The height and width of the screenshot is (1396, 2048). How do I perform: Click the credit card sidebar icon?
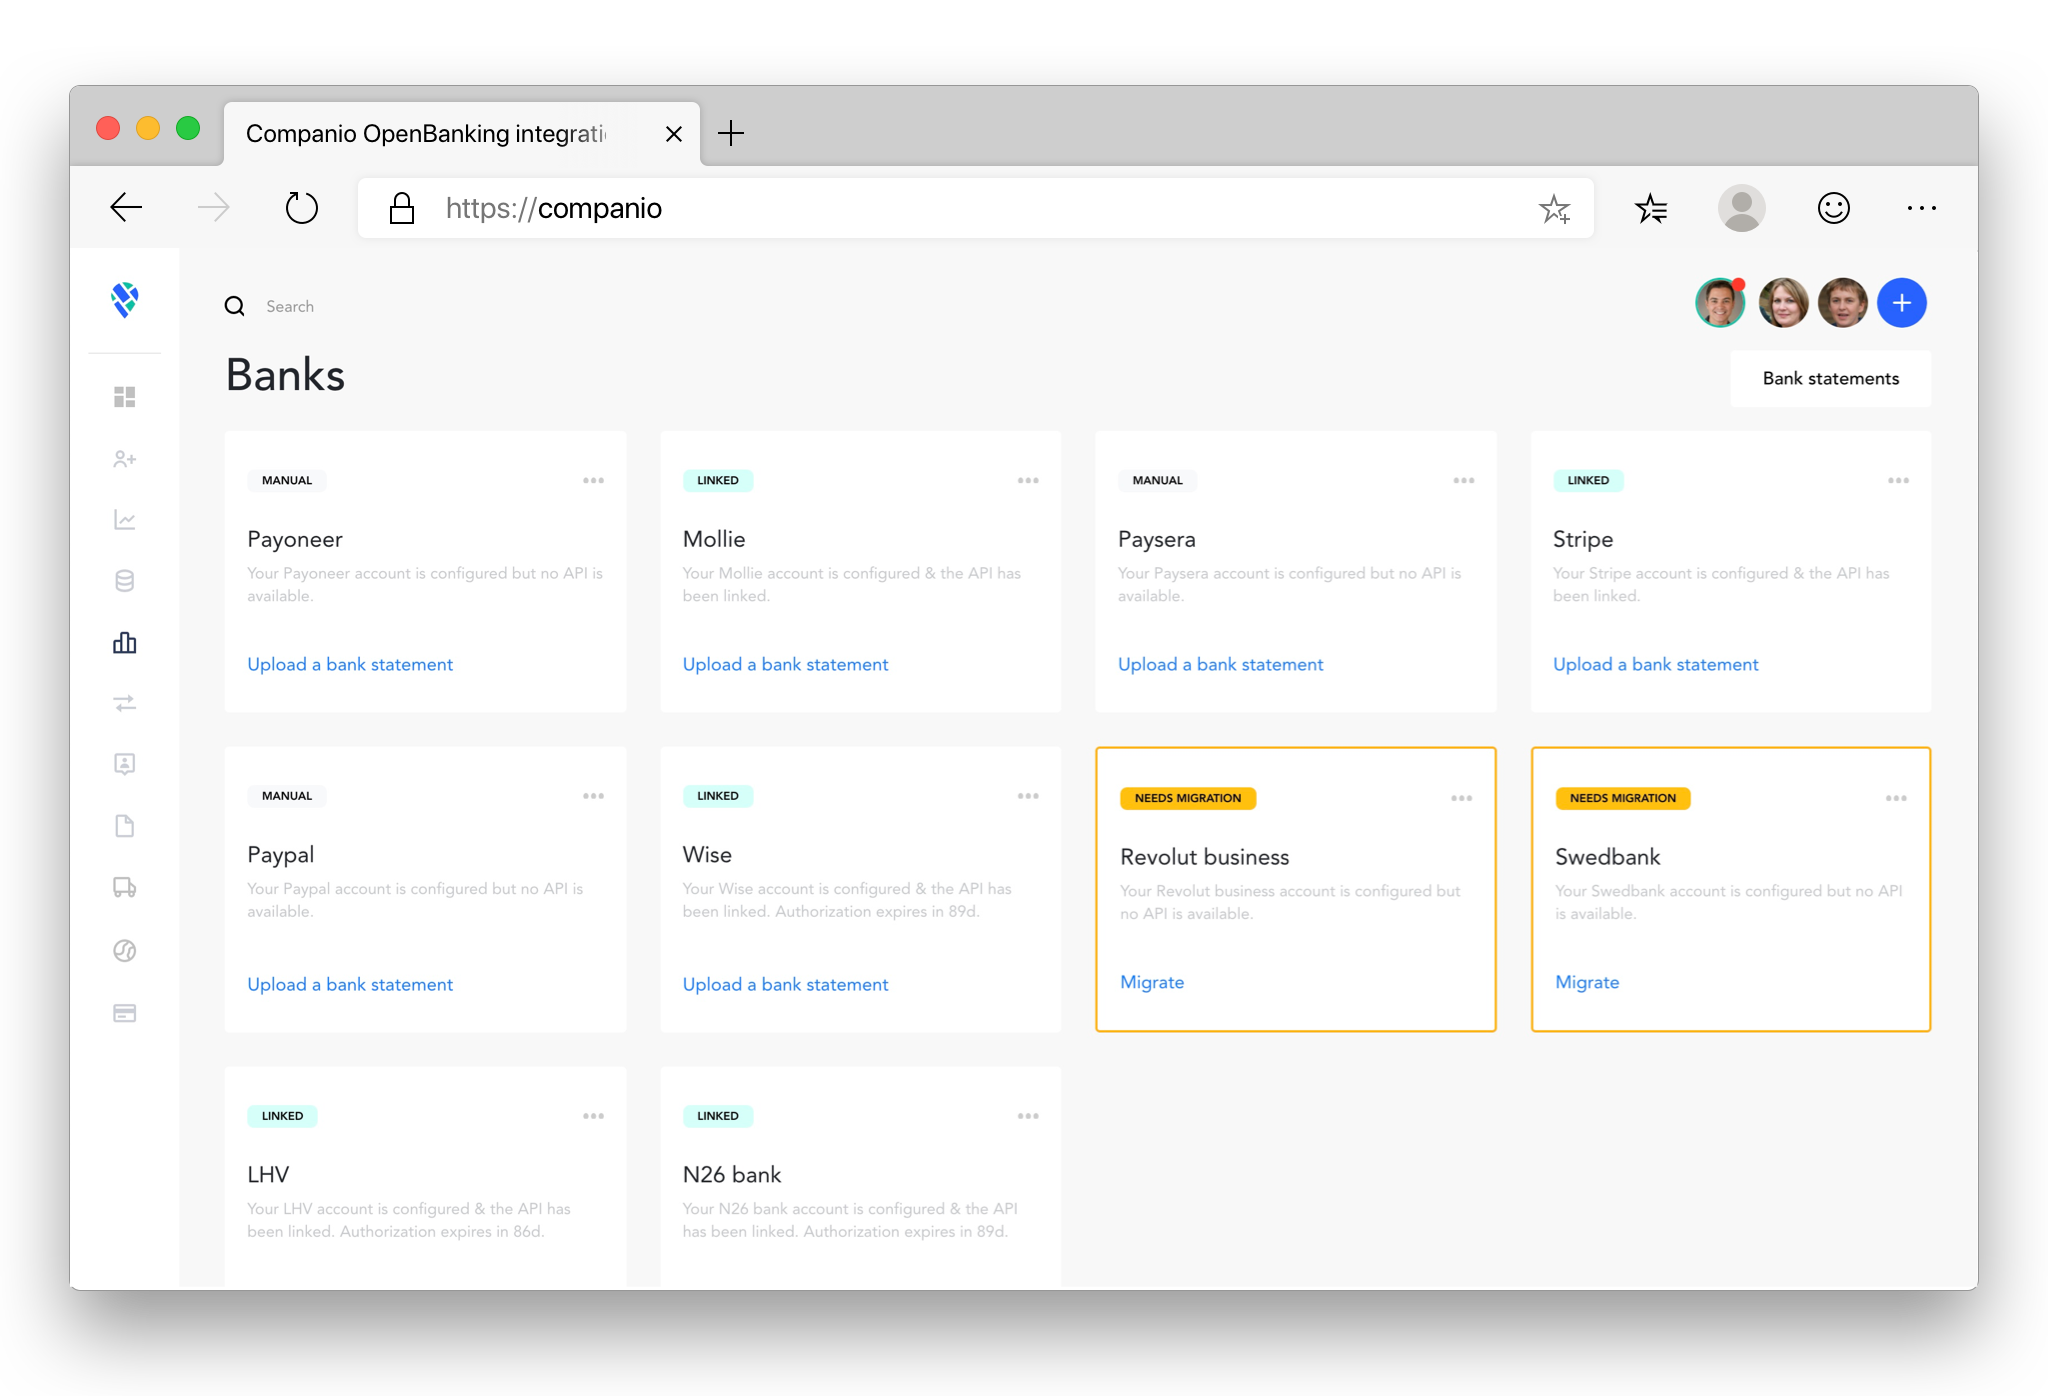[x=124, y=1013]
